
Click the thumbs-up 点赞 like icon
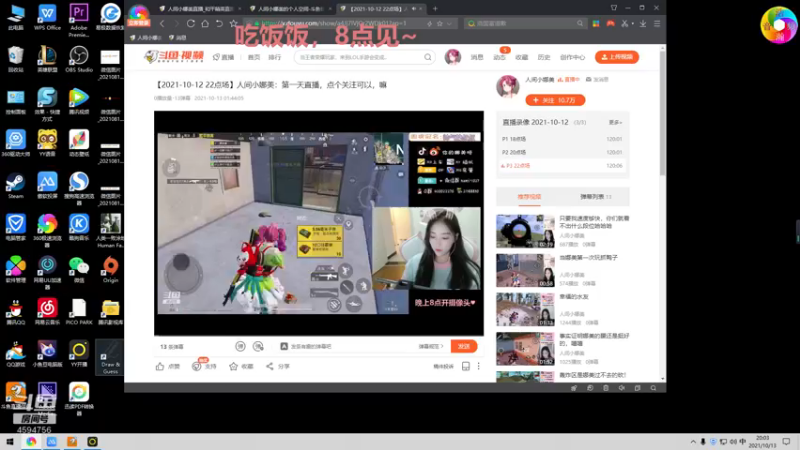click(x=160, y=366)
